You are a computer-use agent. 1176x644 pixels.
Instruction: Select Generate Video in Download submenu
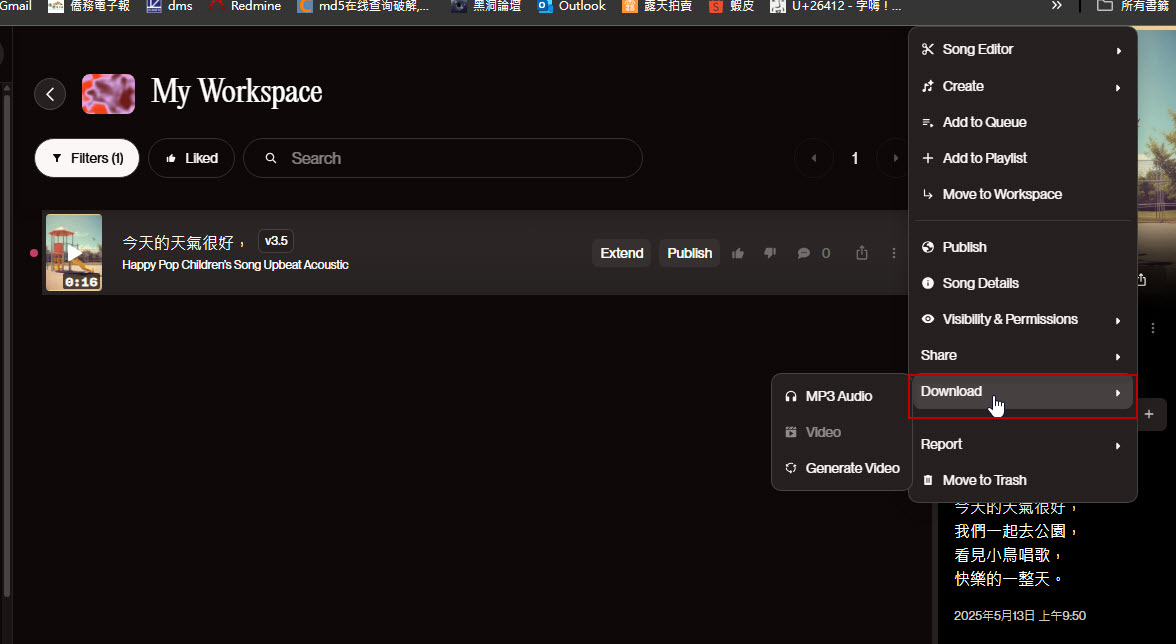tap(851, 469)
